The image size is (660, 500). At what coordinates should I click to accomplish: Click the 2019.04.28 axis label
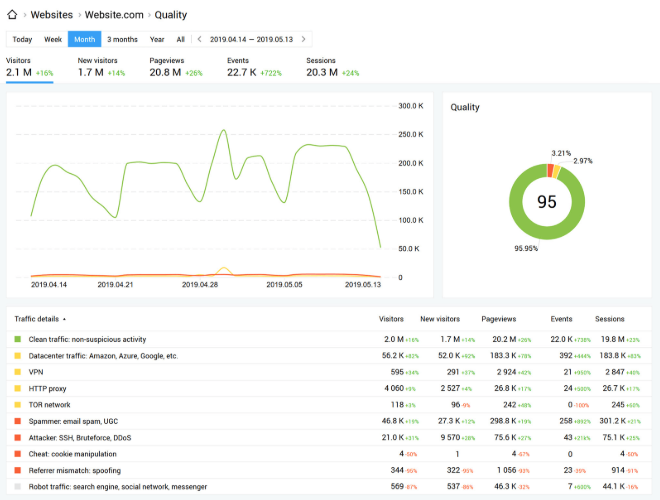point(200,285)
